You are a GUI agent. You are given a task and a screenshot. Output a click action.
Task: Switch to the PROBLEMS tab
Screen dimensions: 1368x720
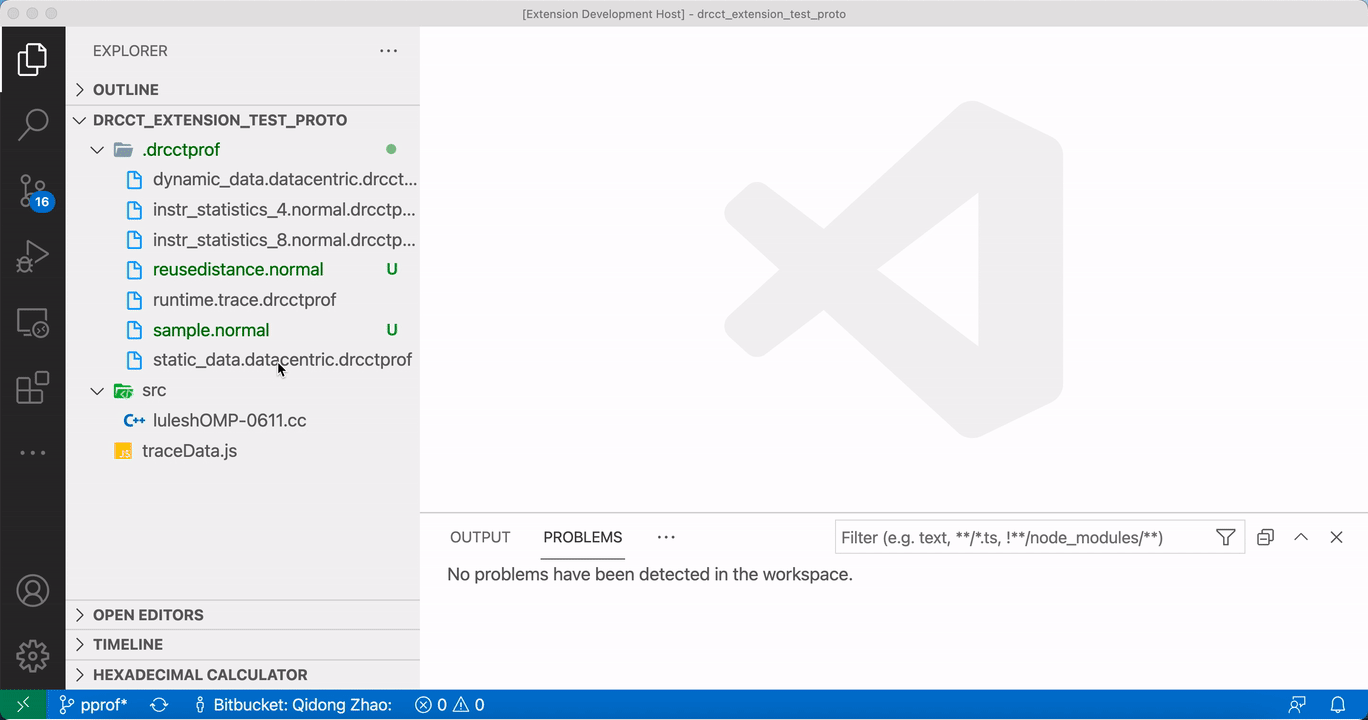click(x=583, y=538)
